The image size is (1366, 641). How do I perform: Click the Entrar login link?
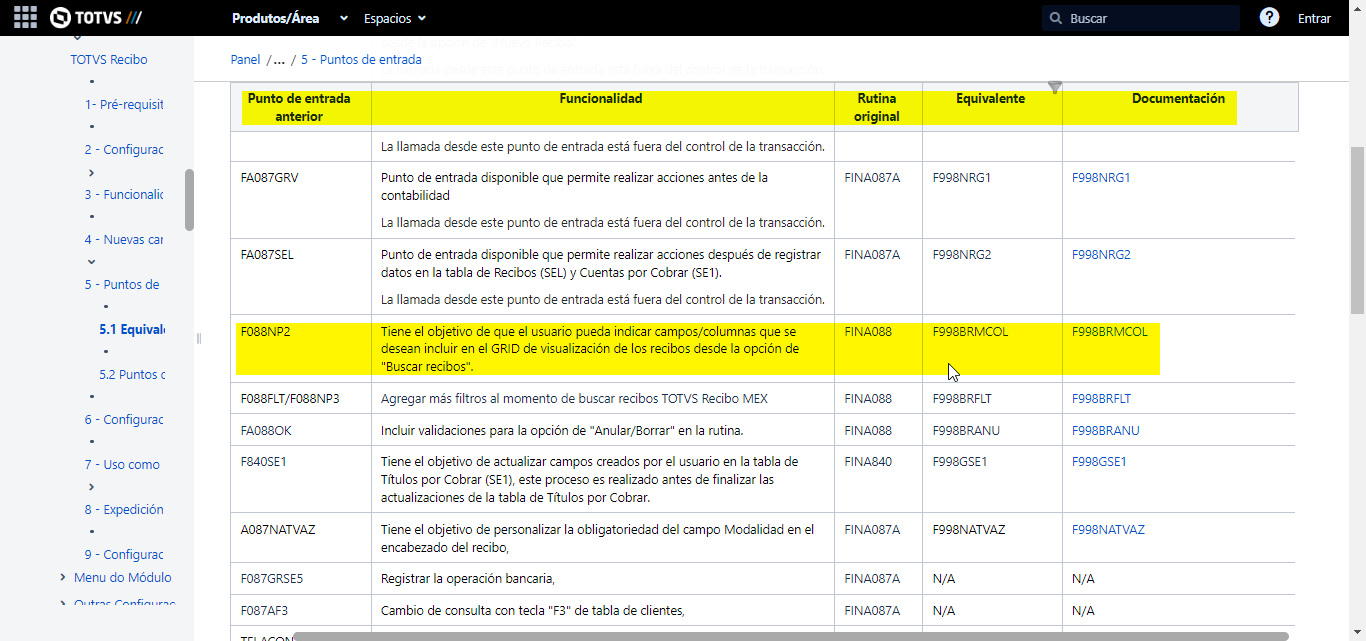click(x=1314, y=18)
